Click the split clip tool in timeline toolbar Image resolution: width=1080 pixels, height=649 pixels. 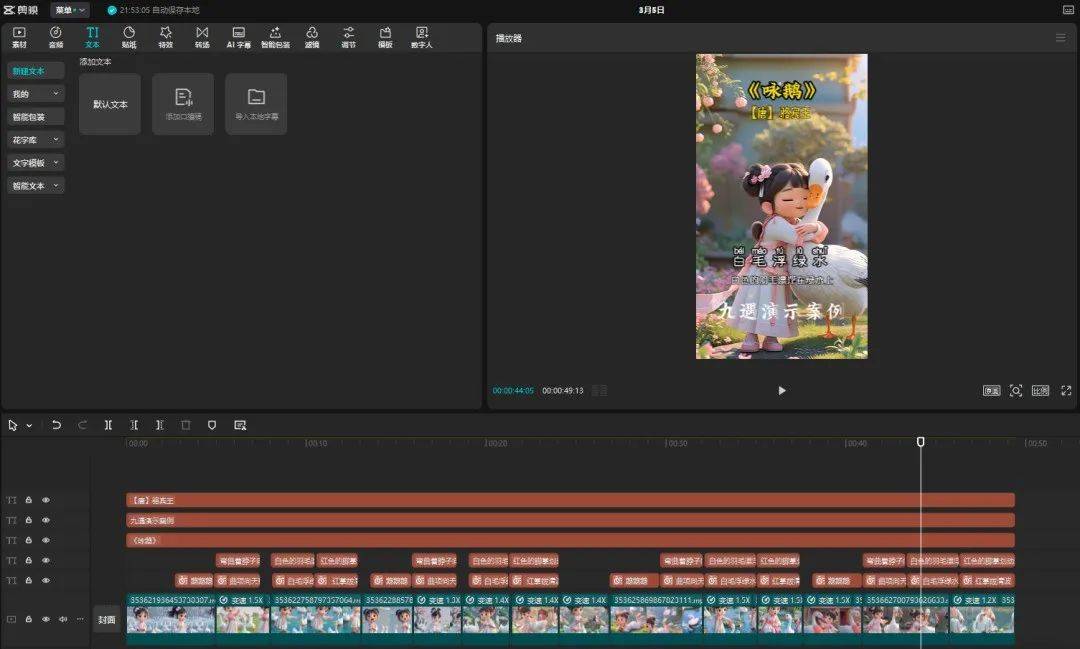click(108, 425)
